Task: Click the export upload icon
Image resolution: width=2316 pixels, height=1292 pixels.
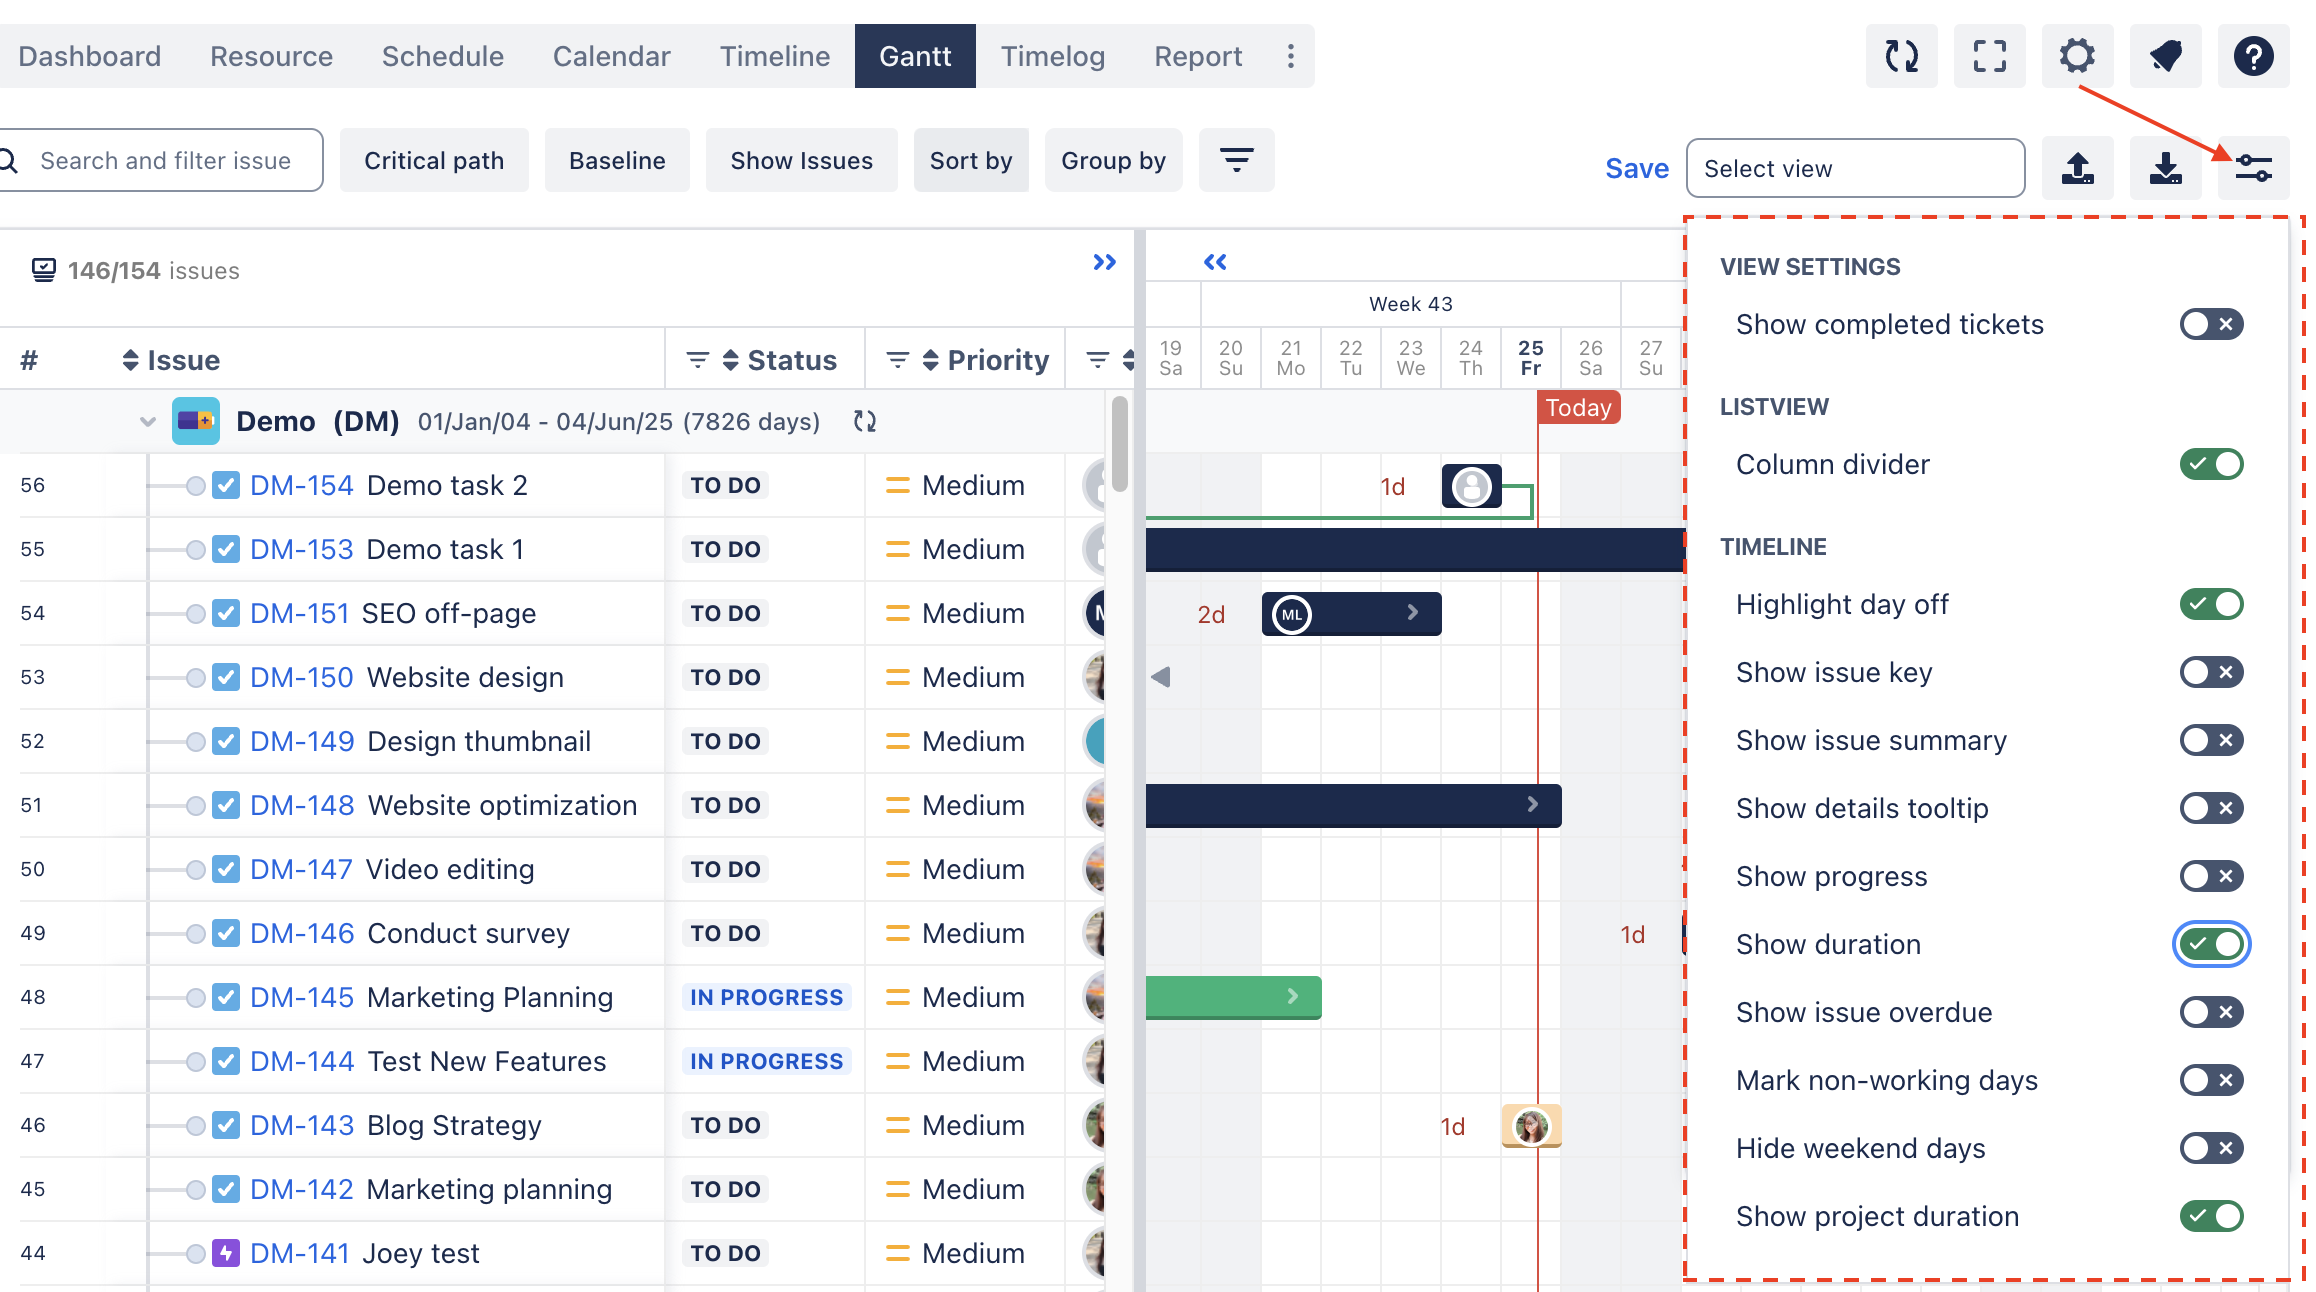Action: tap(2077, 168)
